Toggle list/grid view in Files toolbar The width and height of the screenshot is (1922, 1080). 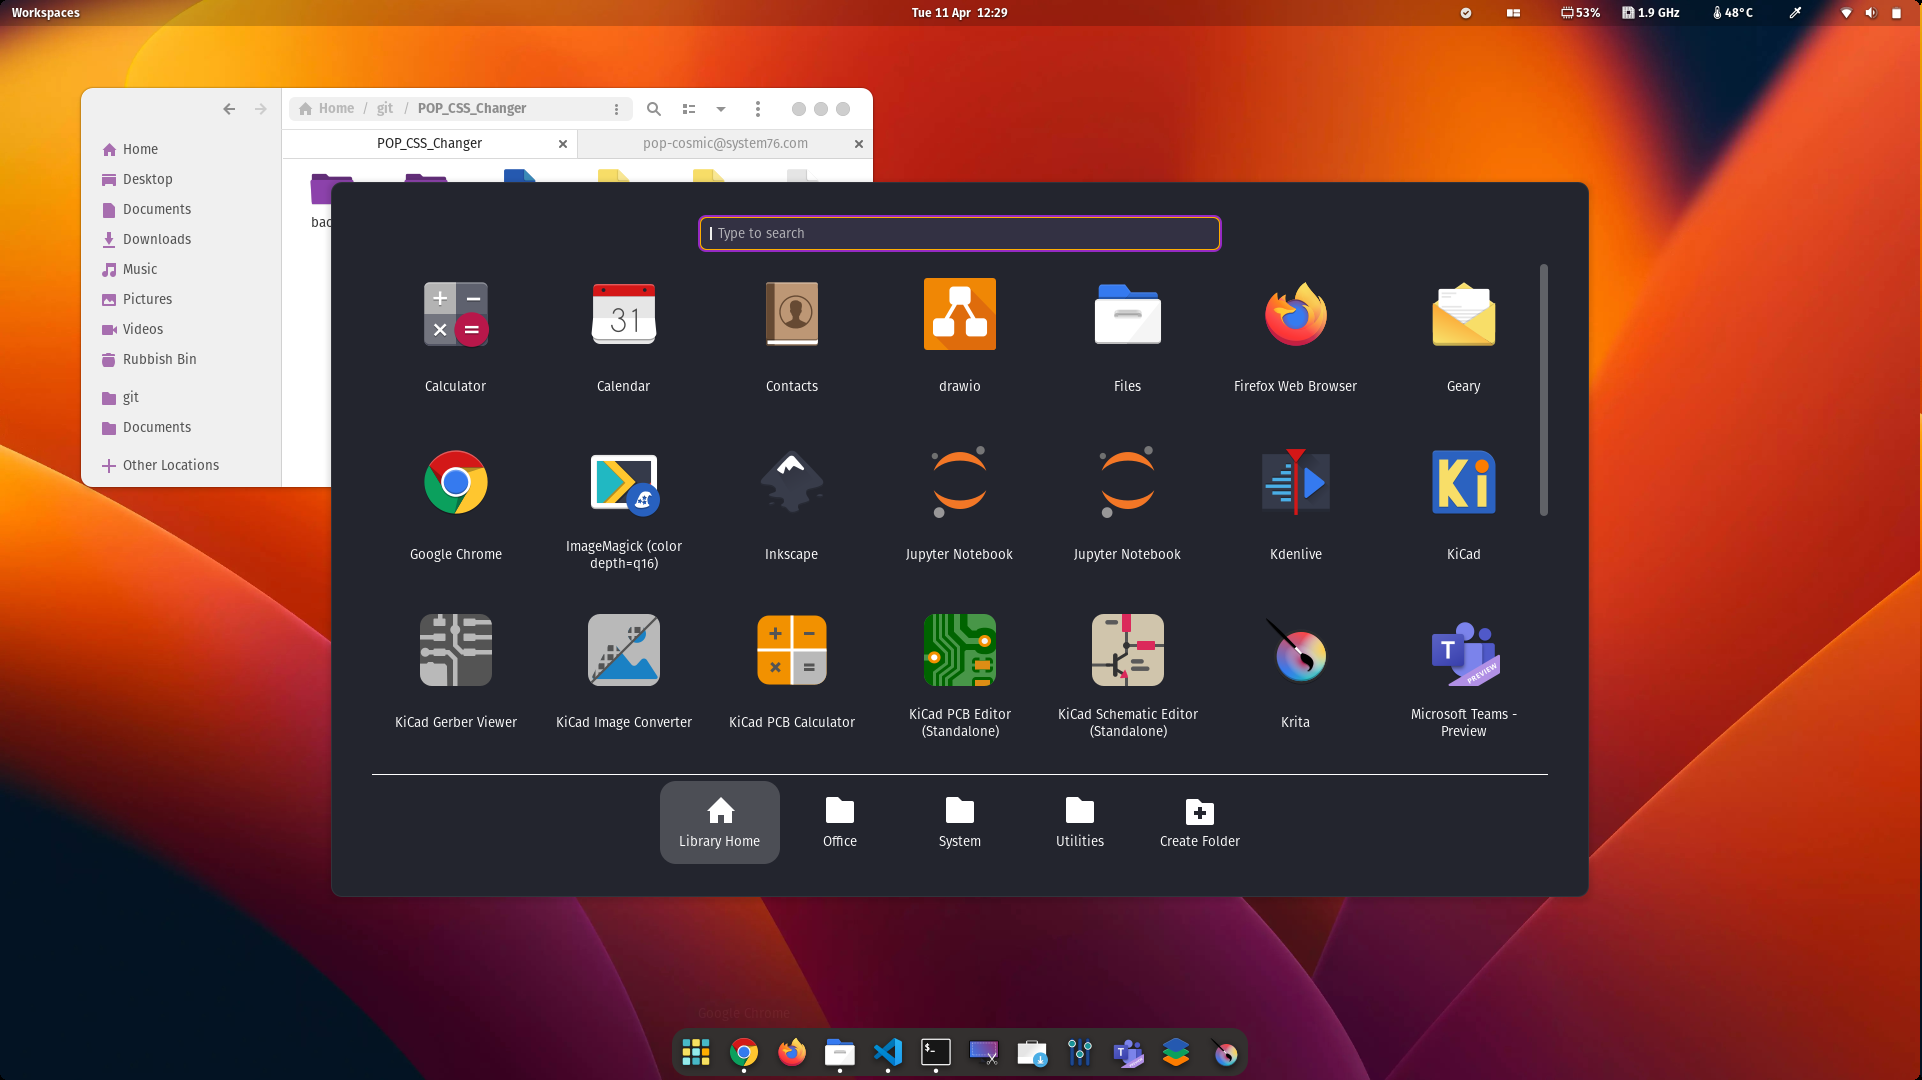(x=689, y=109)
